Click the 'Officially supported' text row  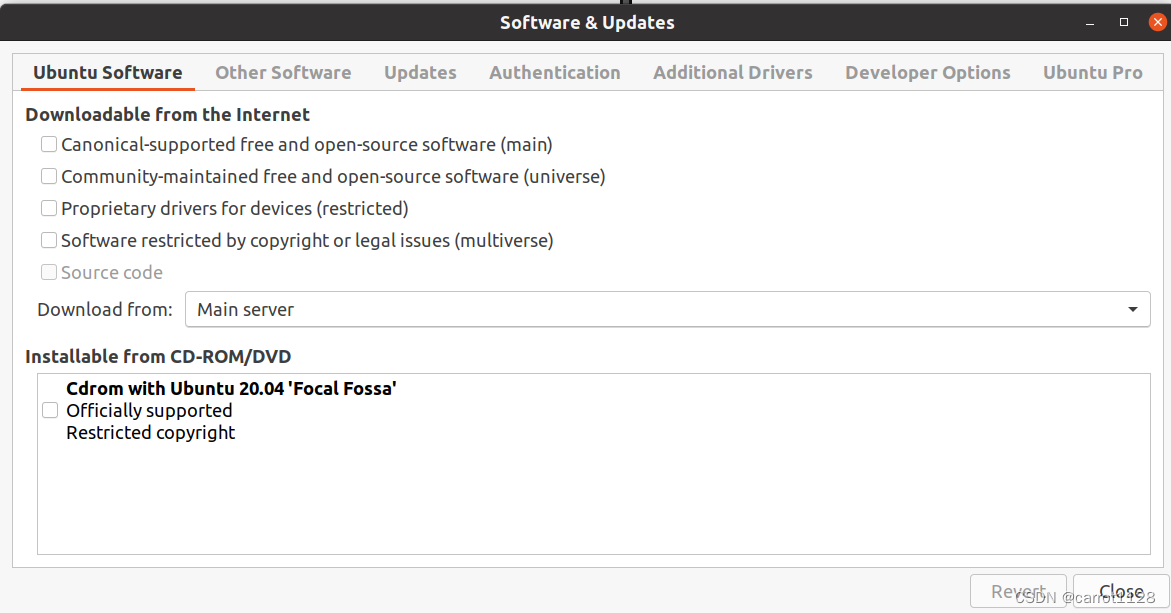point(149,411)
